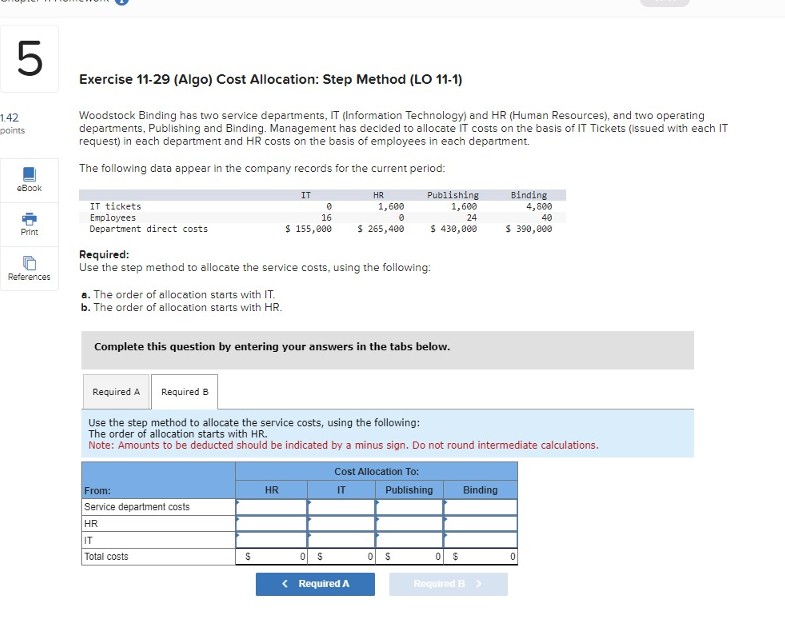
Task: Click IT row, IT column input cell
Action: 341,540
